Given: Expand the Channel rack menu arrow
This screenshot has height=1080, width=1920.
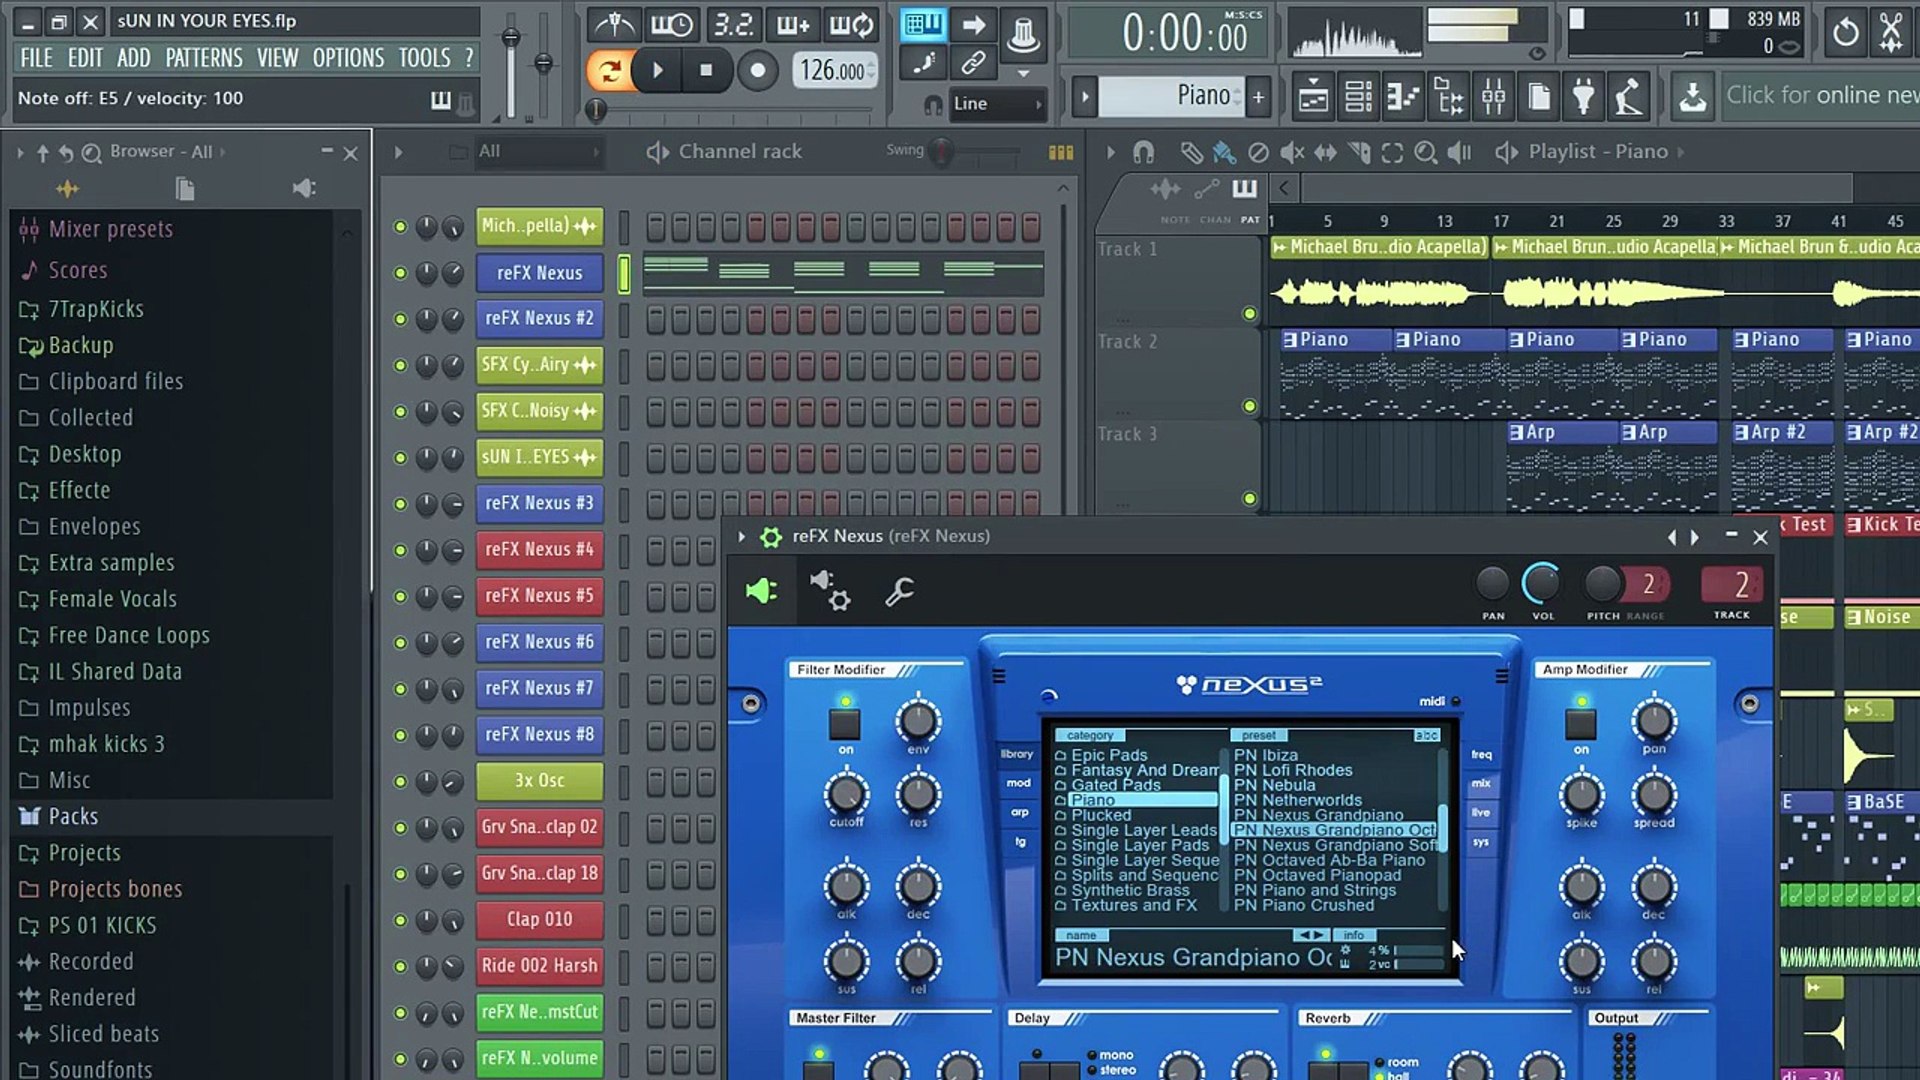Looking at the screenshot, I should [x=398, y=152].
